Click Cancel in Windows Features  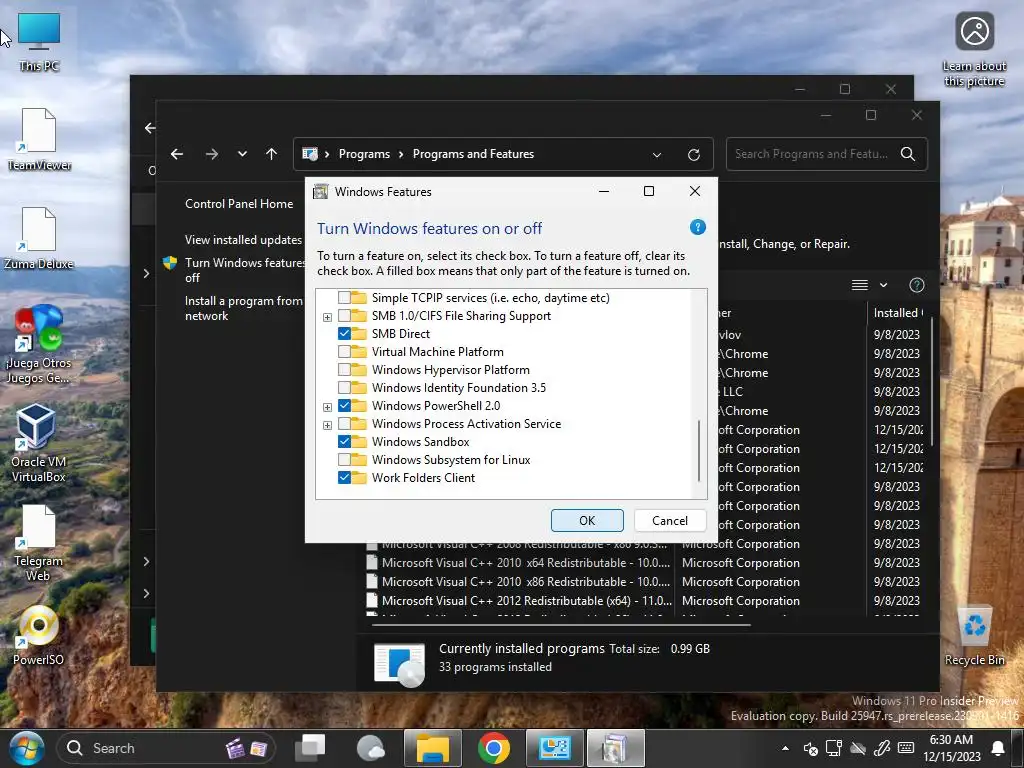tap(670, 520)
